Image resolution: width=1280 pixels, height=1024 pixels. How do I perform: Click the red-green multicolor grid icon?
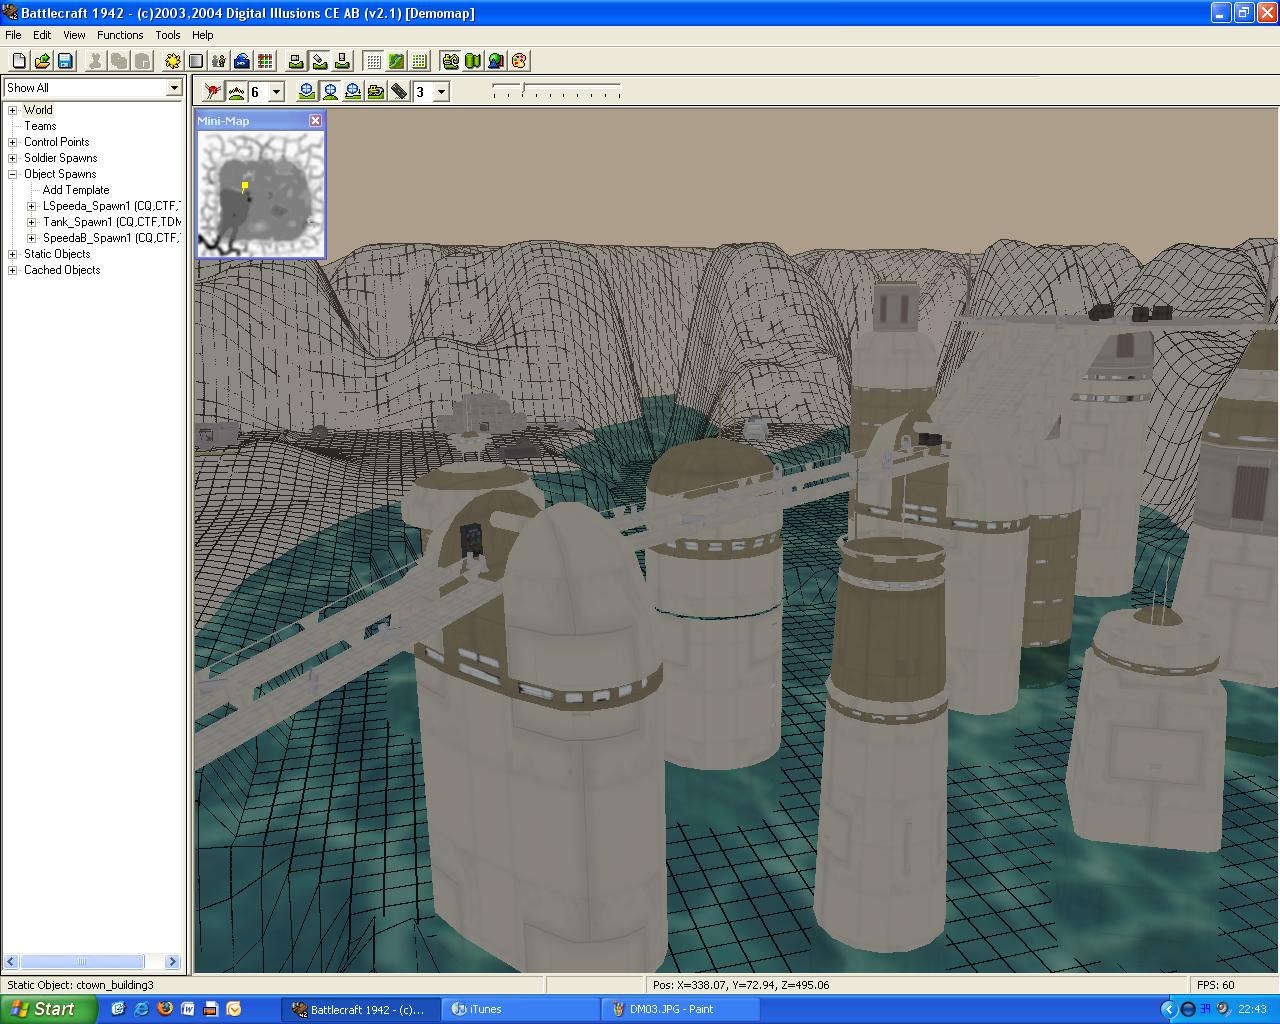point(265,61)
